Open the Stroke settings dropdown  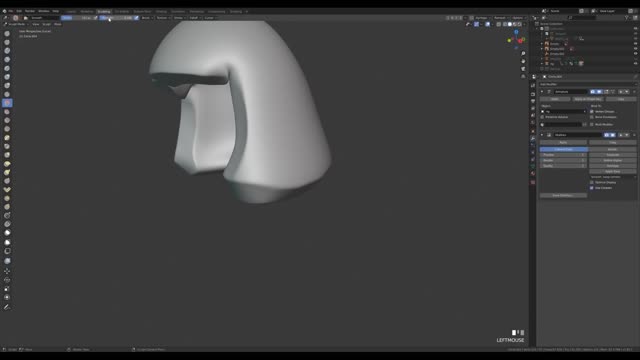(x=179, y=18)
